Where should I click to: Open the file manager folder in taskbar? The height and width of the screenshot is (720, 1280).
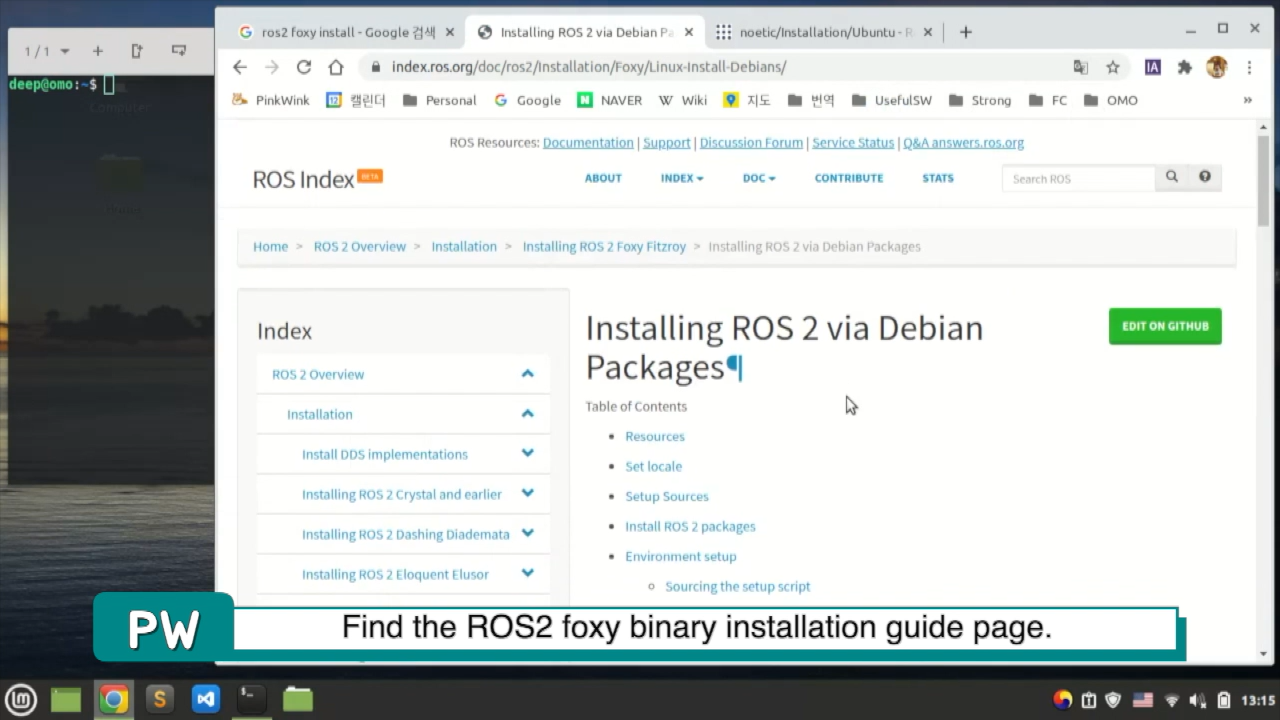[298, 699]
